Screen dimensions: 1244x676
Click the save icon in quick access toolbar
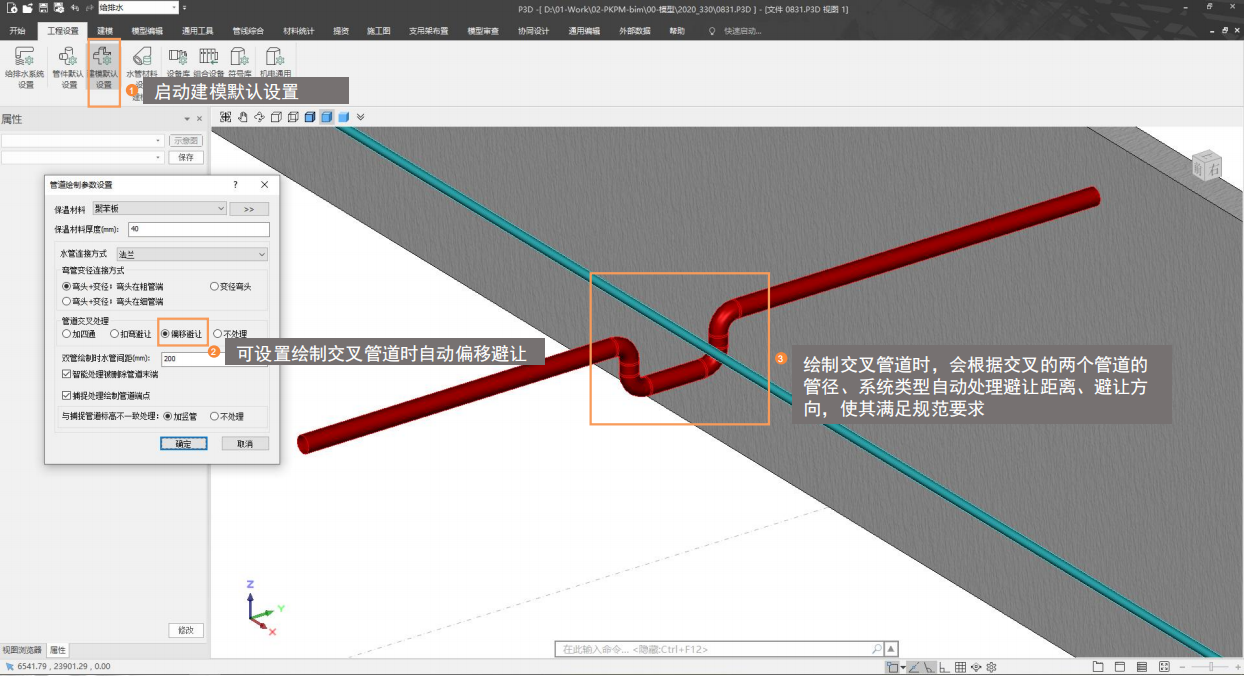tap(42, 7)
